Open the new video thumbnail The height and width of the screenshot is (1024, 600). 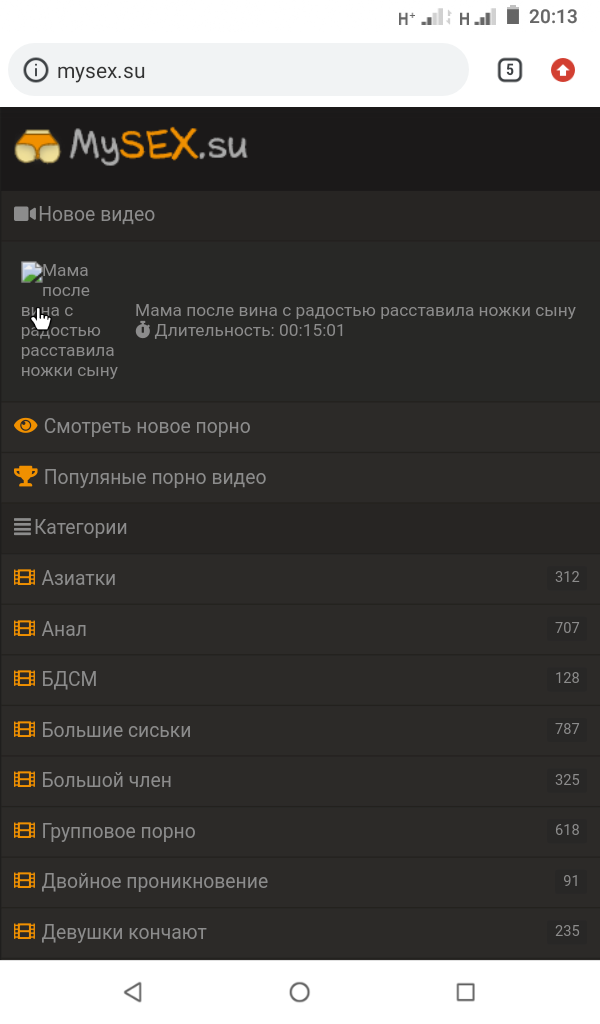pyautogui.click(x=68, y=320)
